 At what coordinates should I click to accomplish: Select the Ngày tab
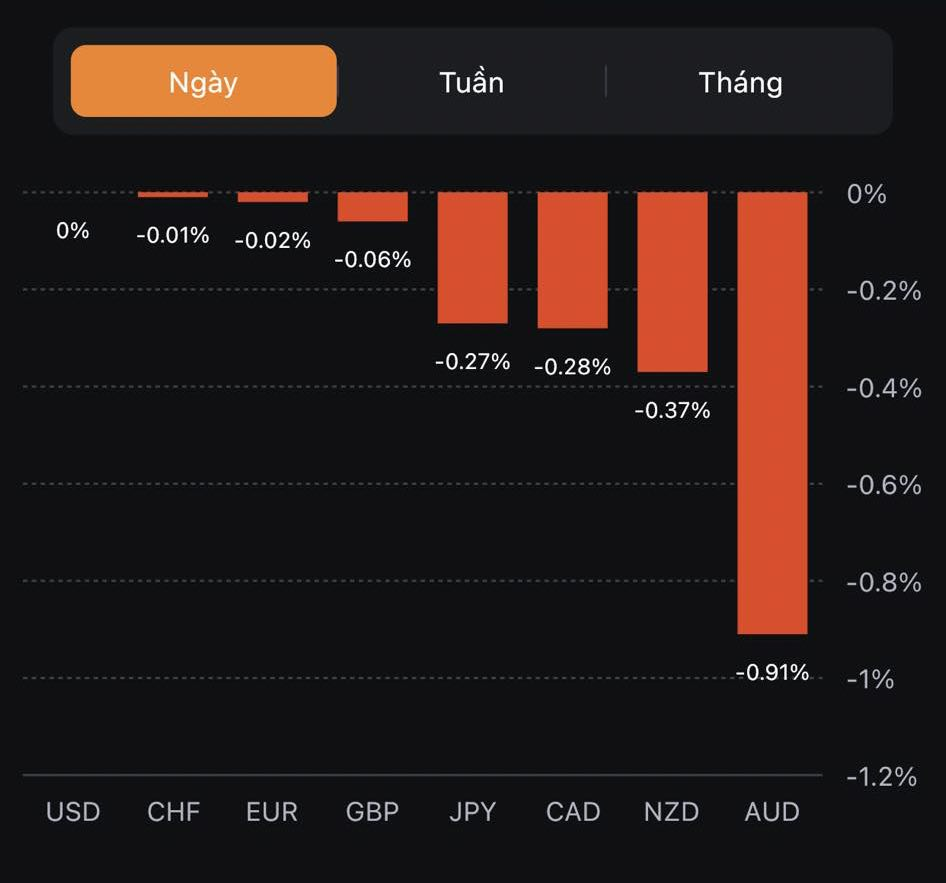(x=203, y=81)
